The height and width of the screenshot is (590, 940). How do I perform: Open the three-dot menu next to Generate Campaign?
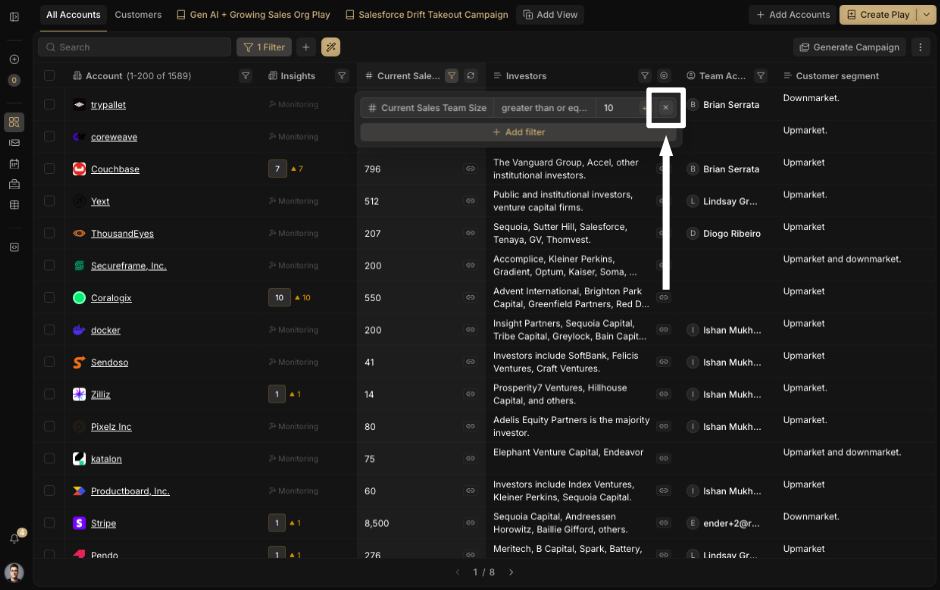click(x=921, y=47)
